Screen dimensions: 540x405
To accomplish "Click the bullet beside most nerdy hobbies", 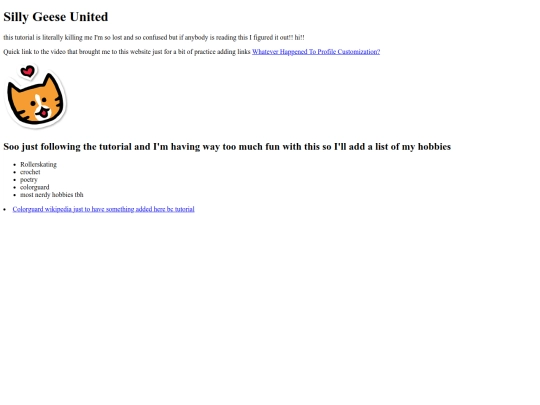I will (14, 195).
